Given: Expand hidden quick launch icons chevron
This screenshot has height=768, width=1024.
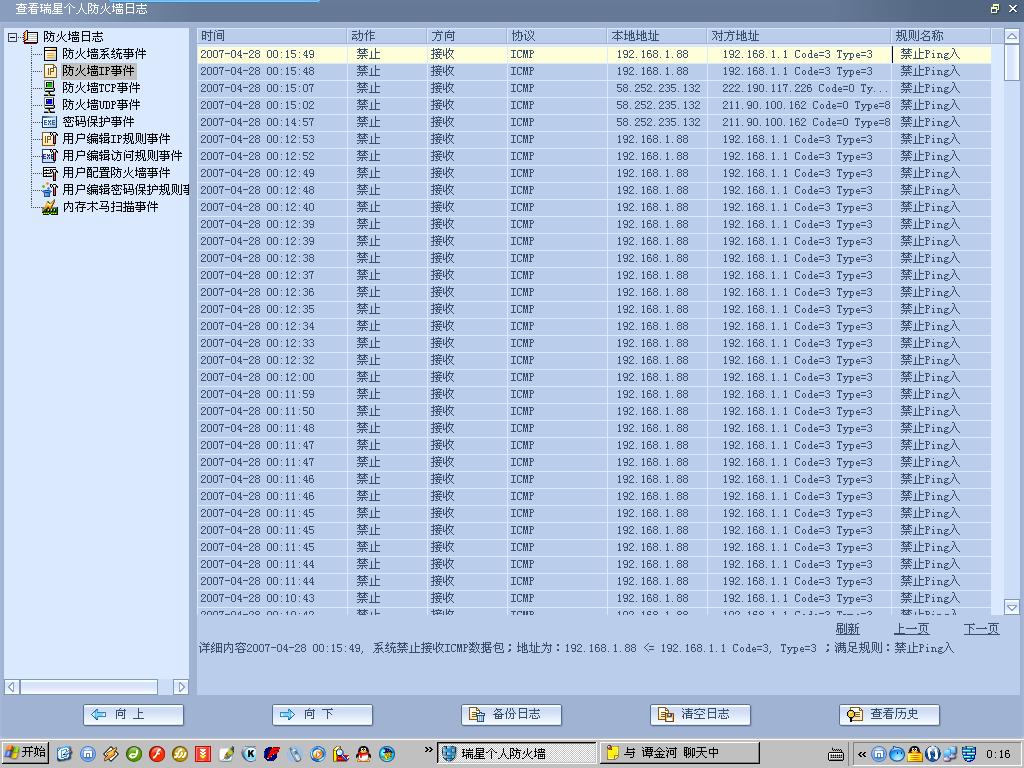Looking at the screenshot, I should (429, 750).
